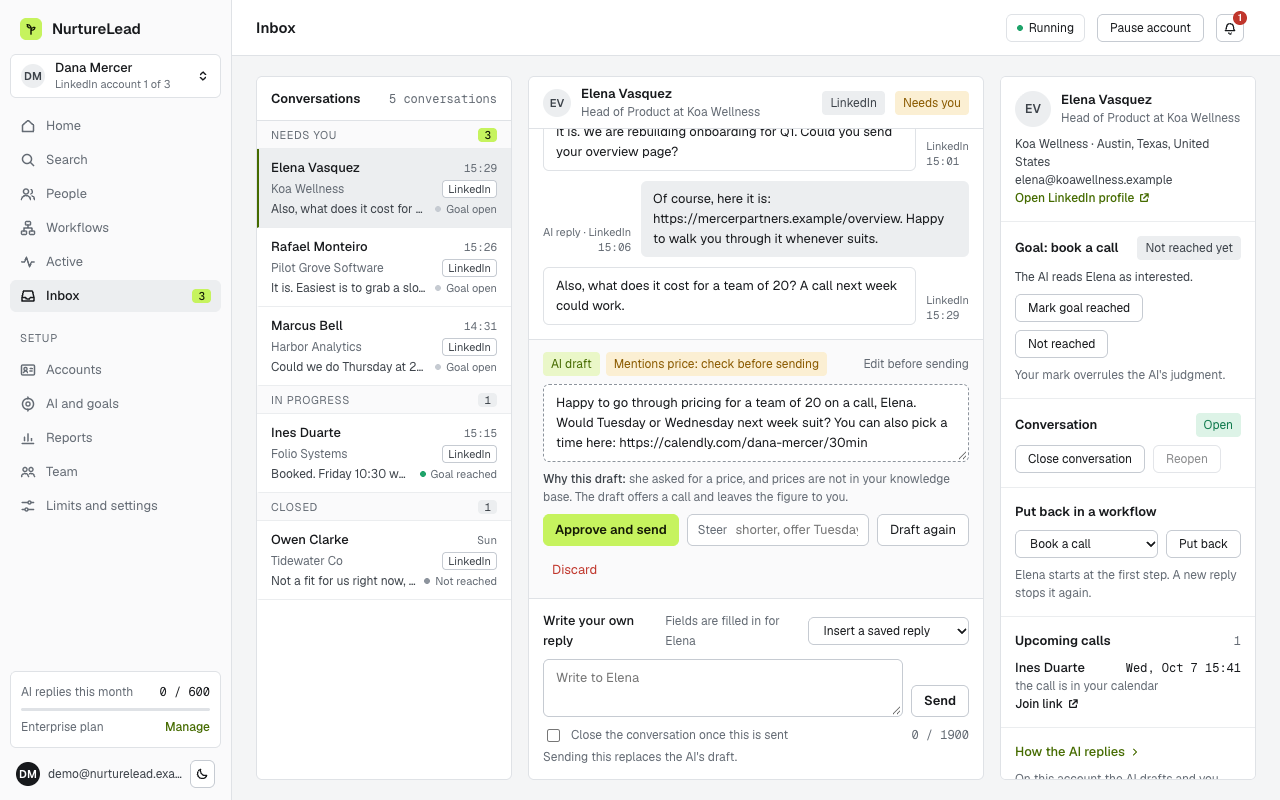Send your own reply
The width and height of the screenshot is (1280, 800).
940,701
